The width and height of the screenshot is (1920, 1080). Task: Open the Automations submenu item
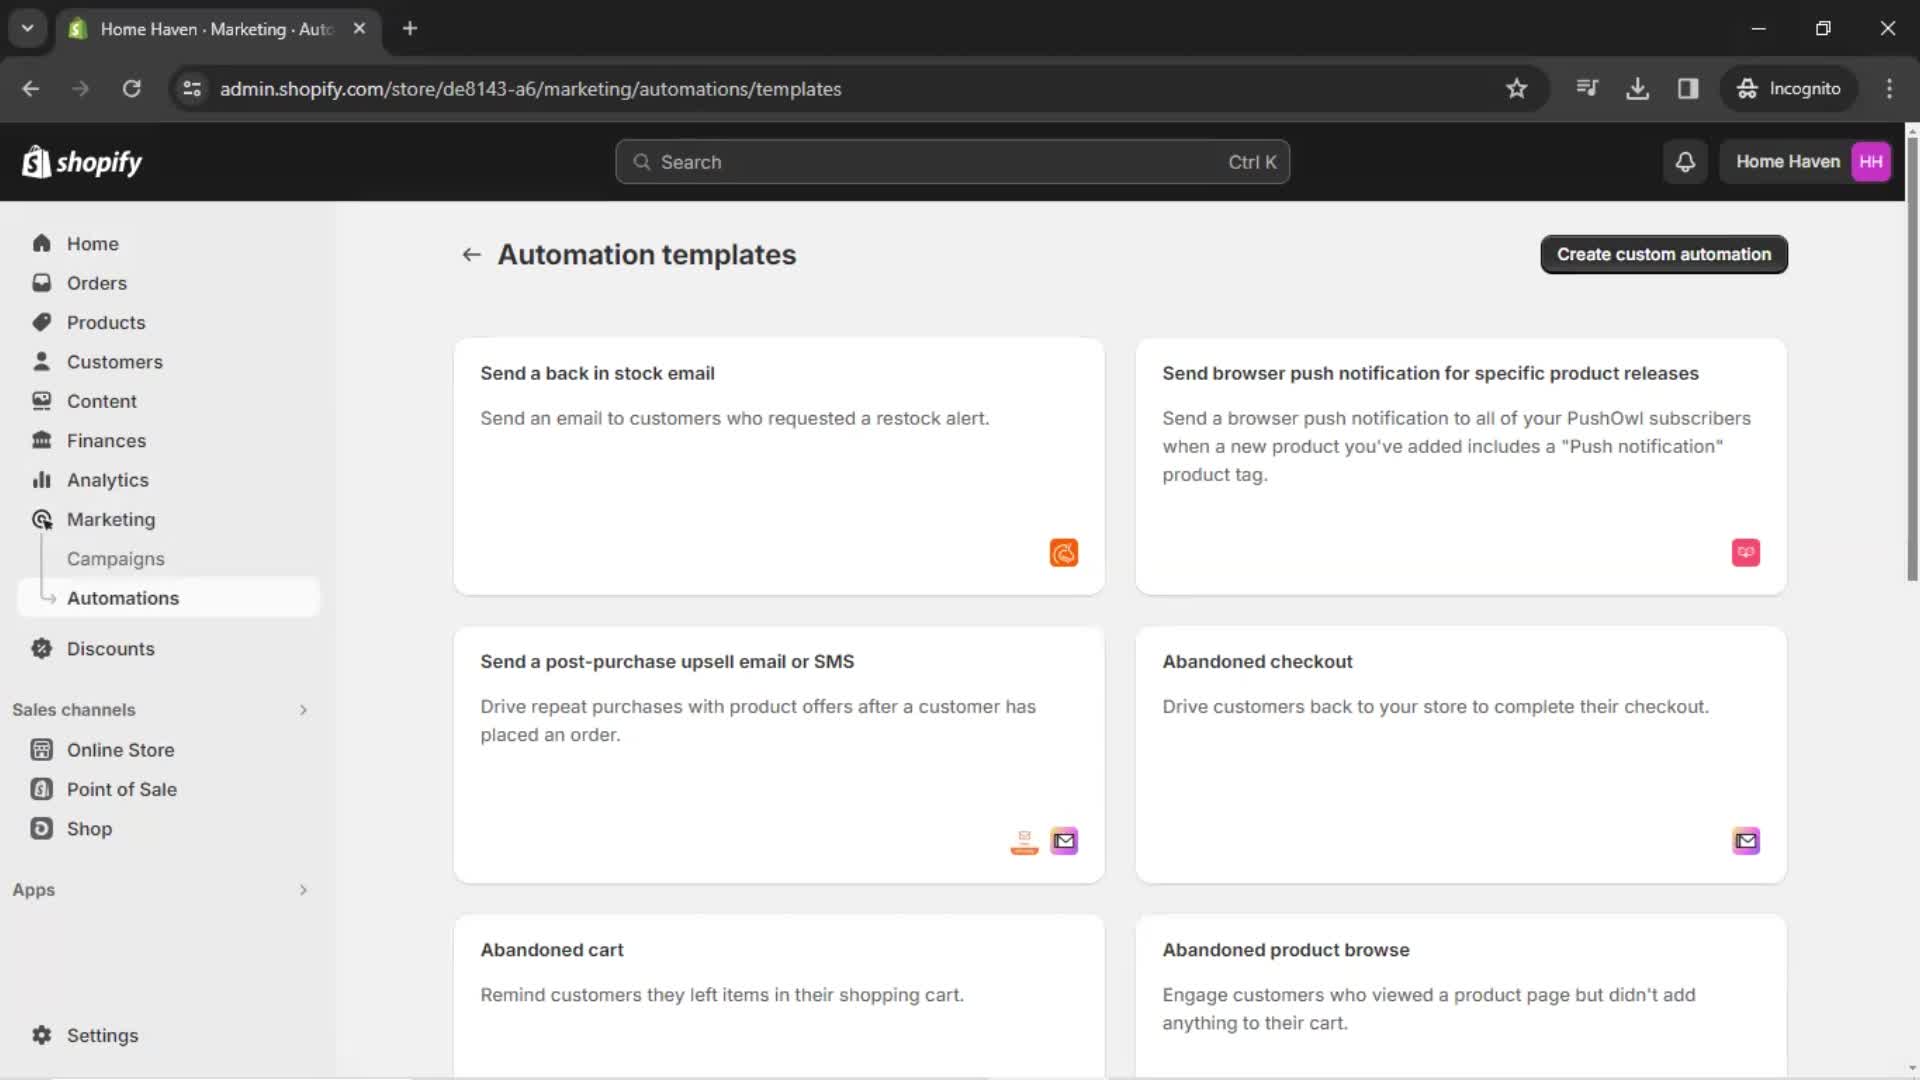[123, 597]
